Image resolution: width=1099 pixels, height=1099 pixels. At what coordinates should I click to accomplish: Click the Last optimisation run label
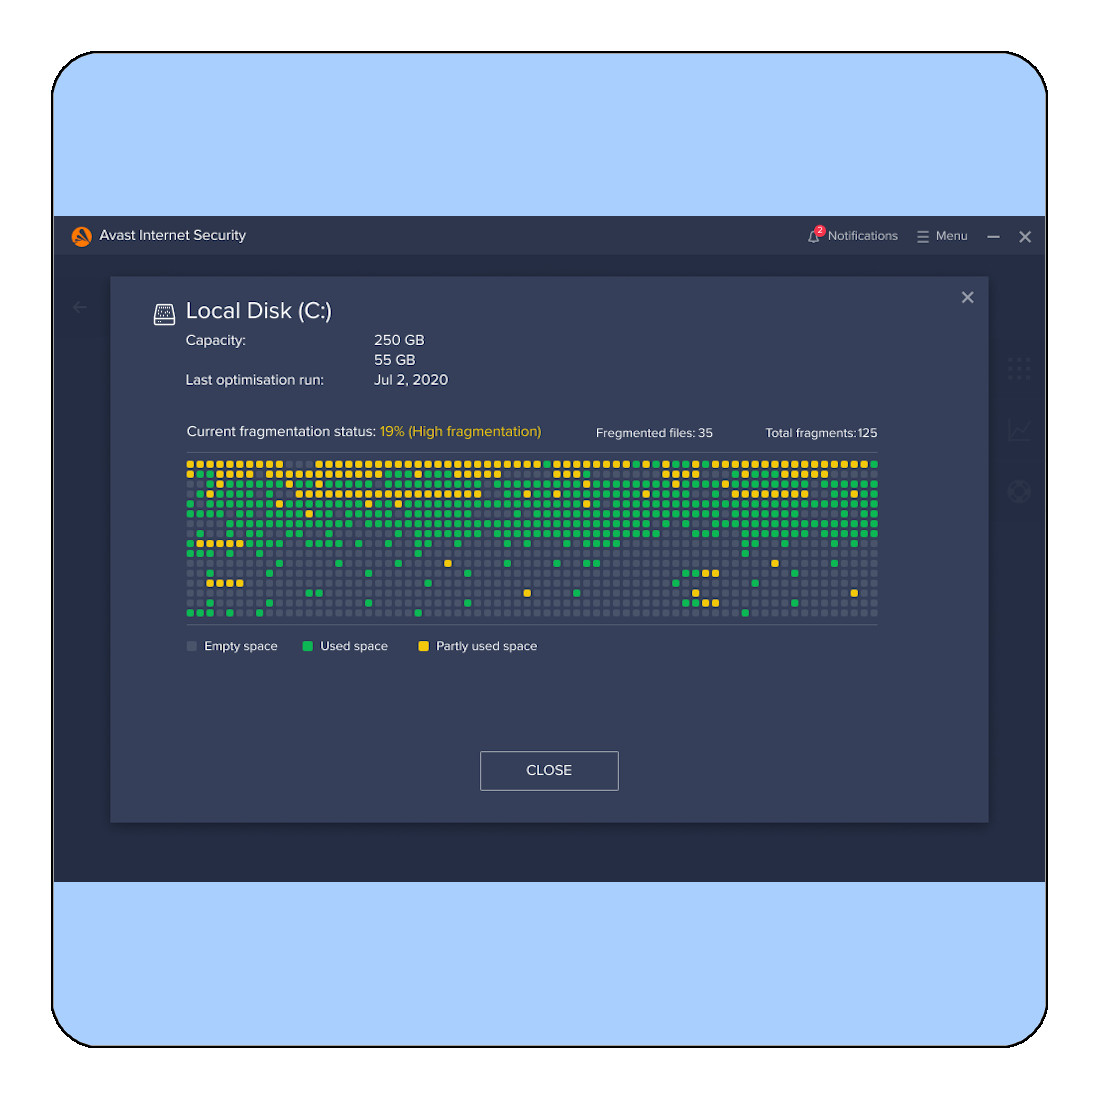coord(254,380)
